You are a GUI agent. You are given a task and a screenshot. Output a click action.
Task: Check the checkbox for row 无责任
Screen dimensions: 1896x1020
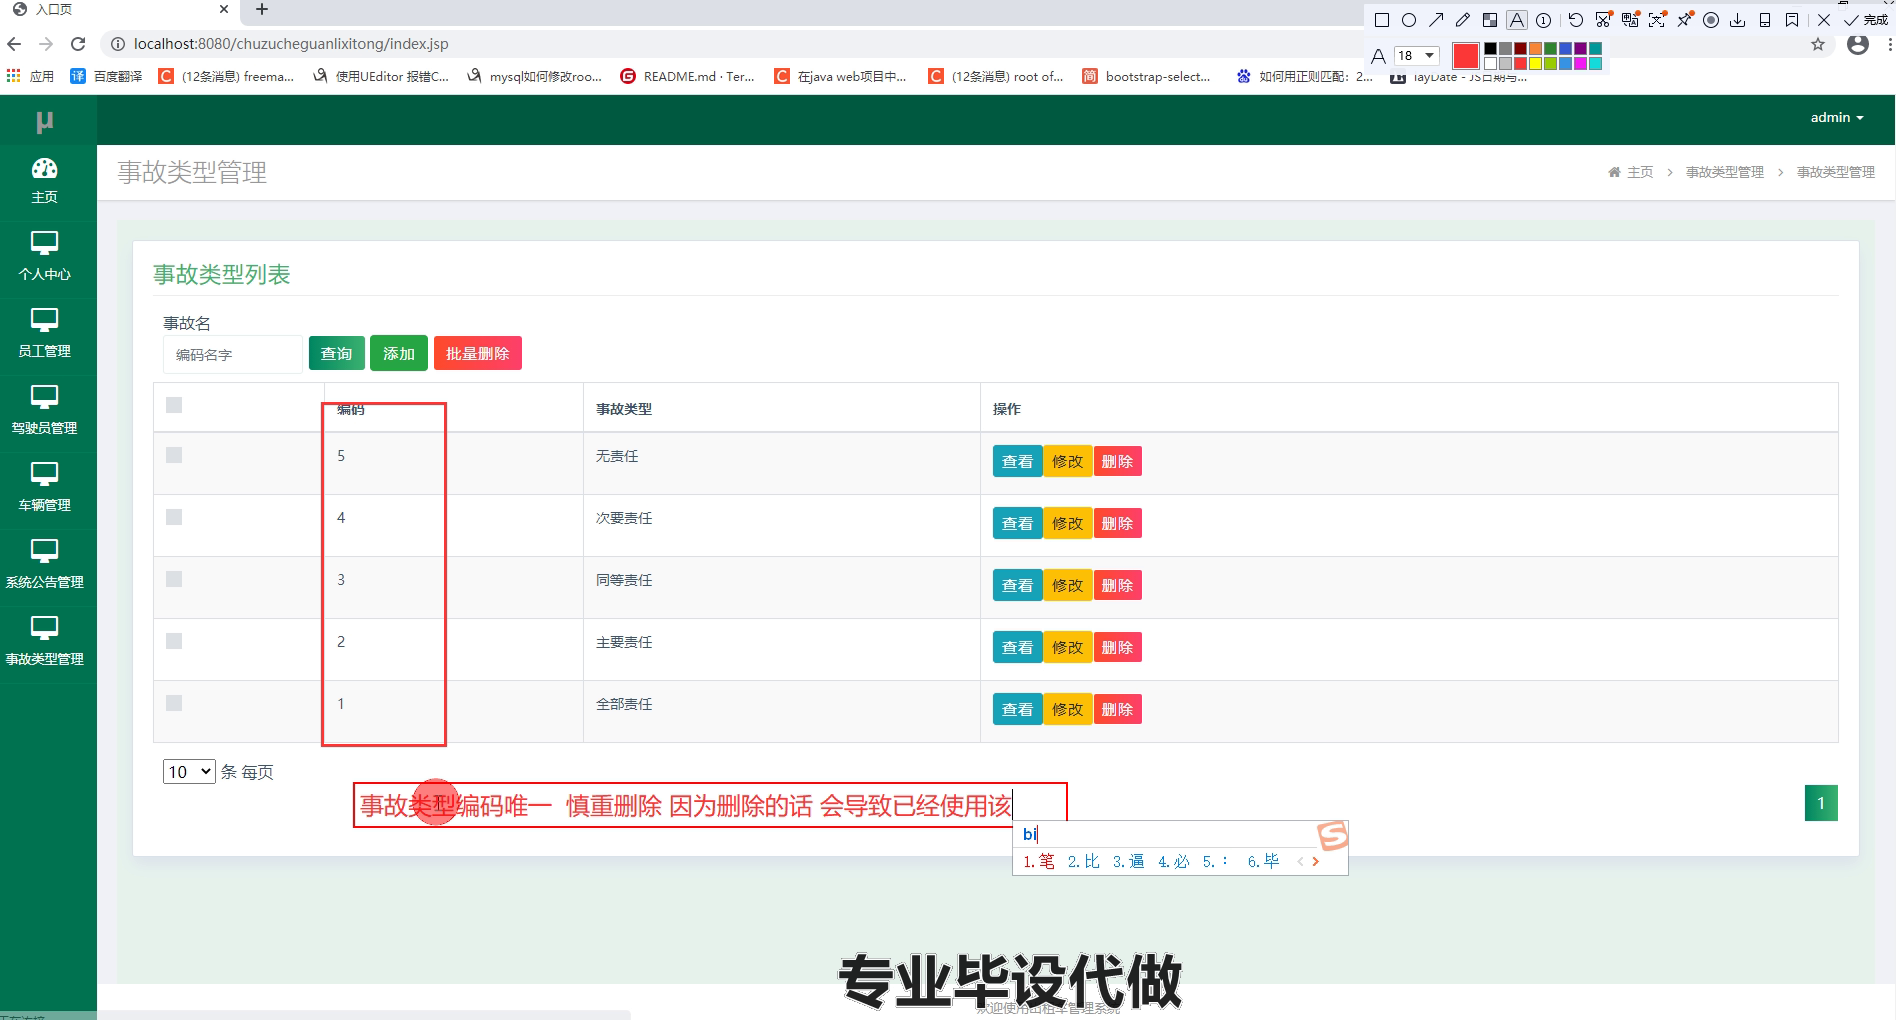coord(174,455)
